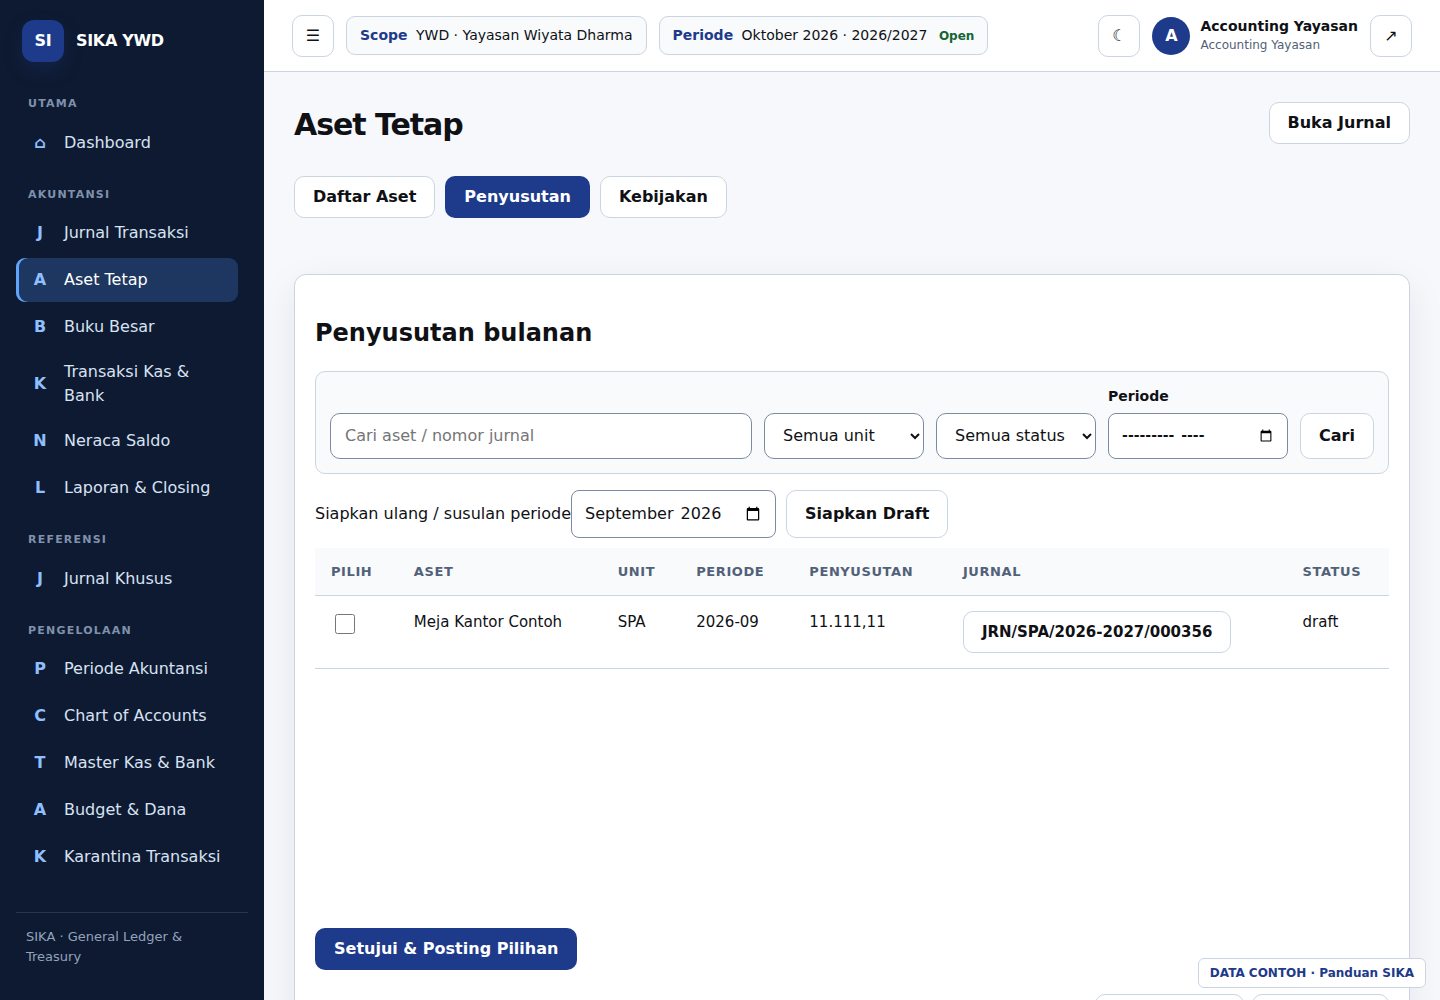The width and height of the screenshot is (1440, 1000).
Task: Click the arrow icon beside Accounting Yayasan
Action: 1391,36
